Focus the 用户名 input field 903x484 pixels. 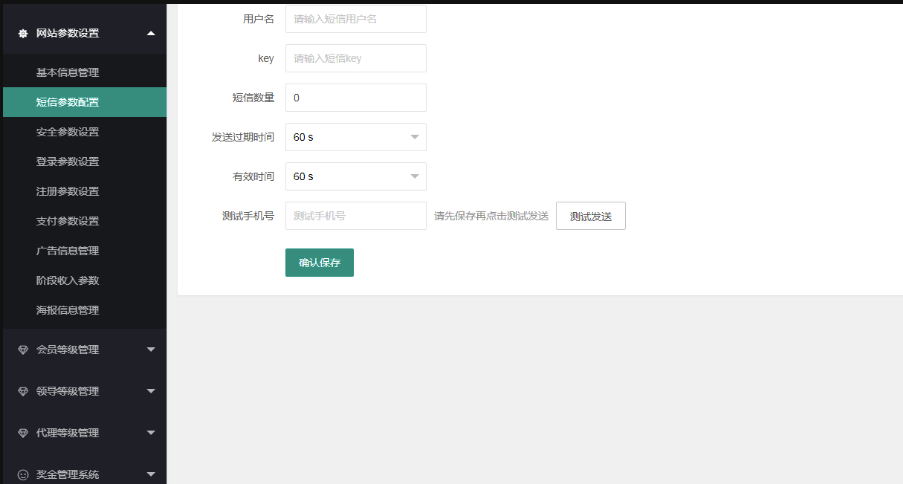[355, 19]
